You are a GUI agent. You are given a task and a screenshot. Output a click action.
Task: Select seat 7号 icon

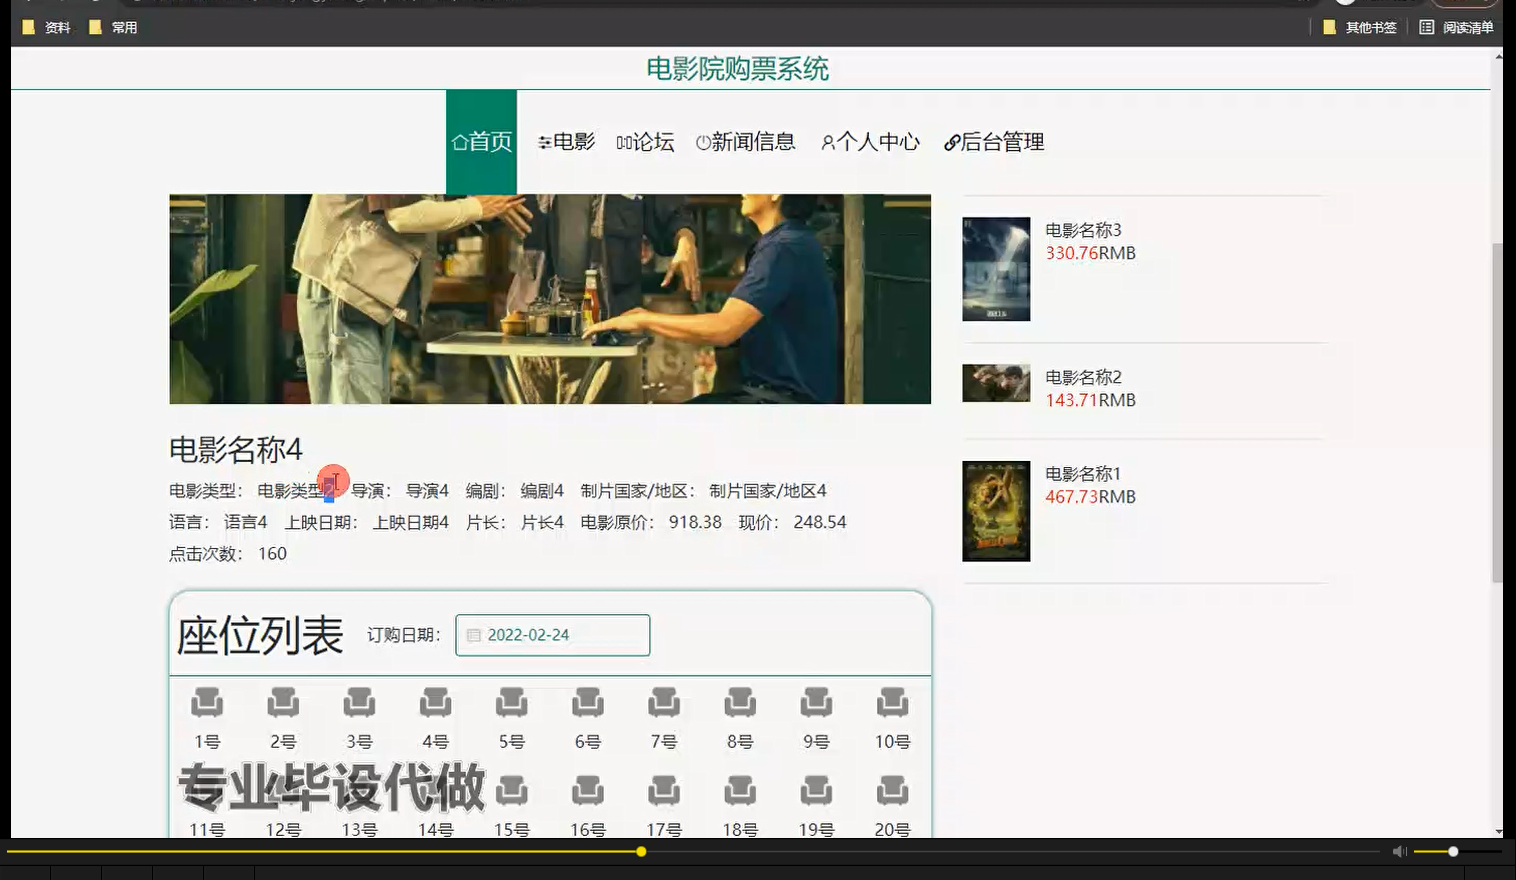pos(664,702)
